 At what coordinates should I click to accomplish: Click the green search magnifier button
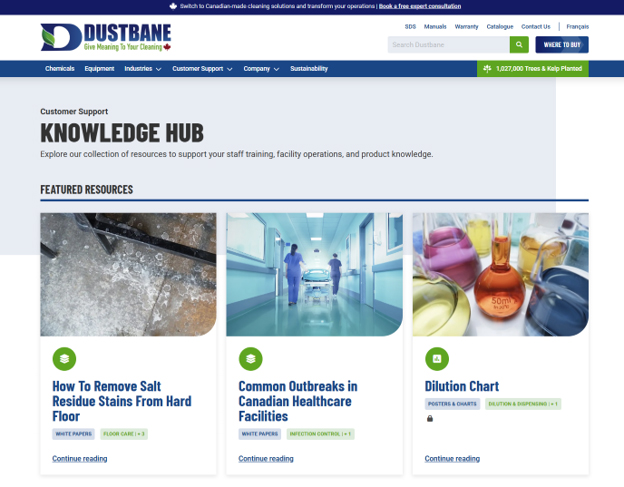click(x=519, y=45)
